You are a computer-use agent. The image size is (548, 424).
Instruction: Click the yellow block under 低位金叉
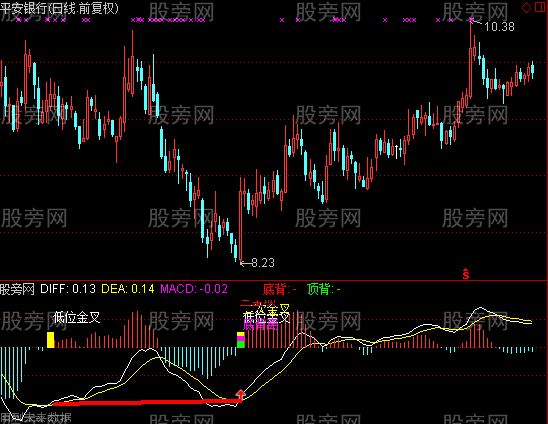coord(51,340)
